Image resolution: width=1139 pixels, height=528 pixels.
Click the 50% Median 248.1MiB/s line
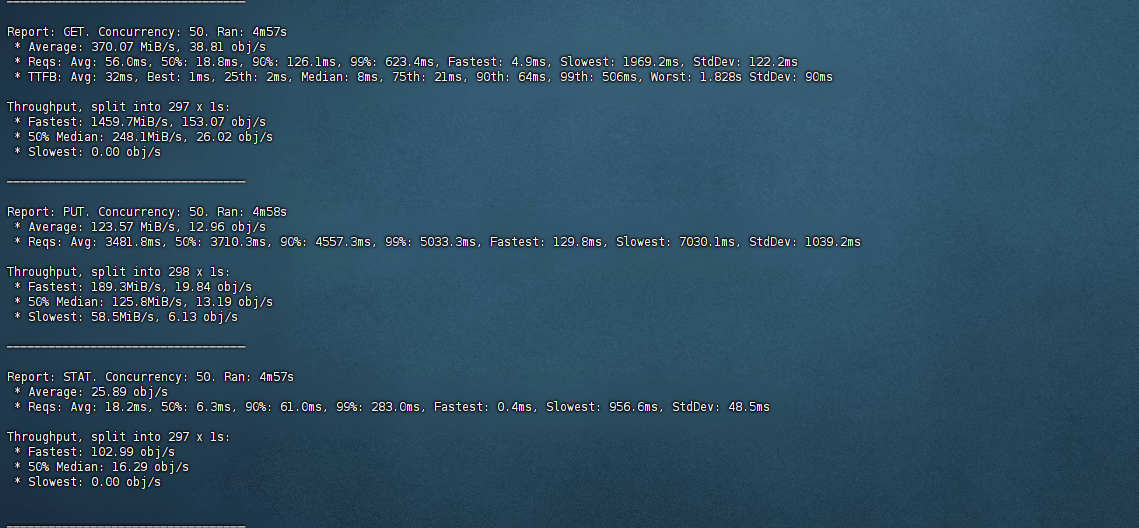[143, 137]
